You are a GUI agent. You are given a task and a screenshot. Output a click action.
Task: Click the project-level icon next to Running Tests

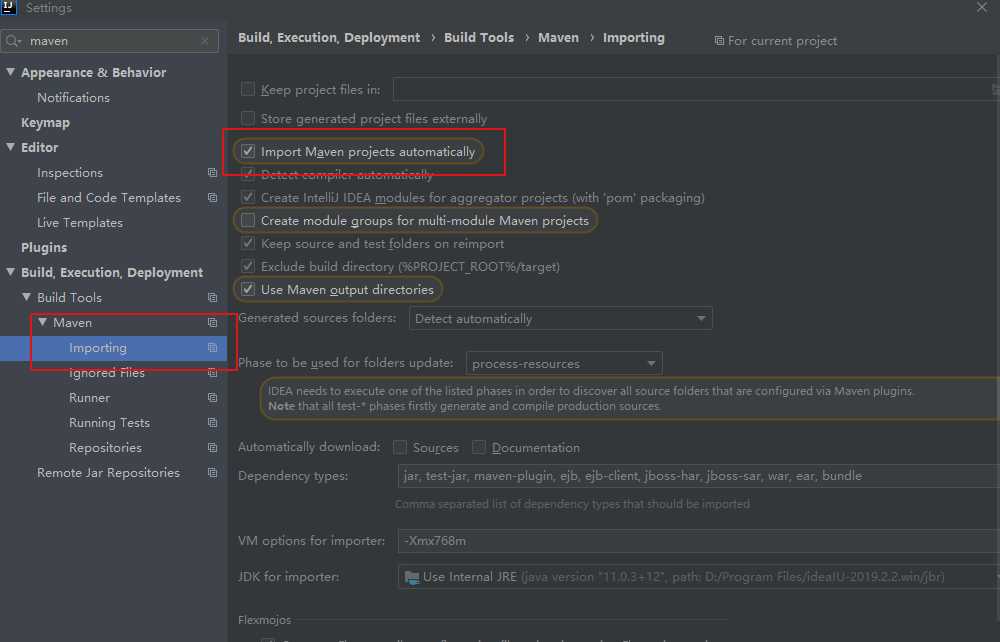coord(212,423)
